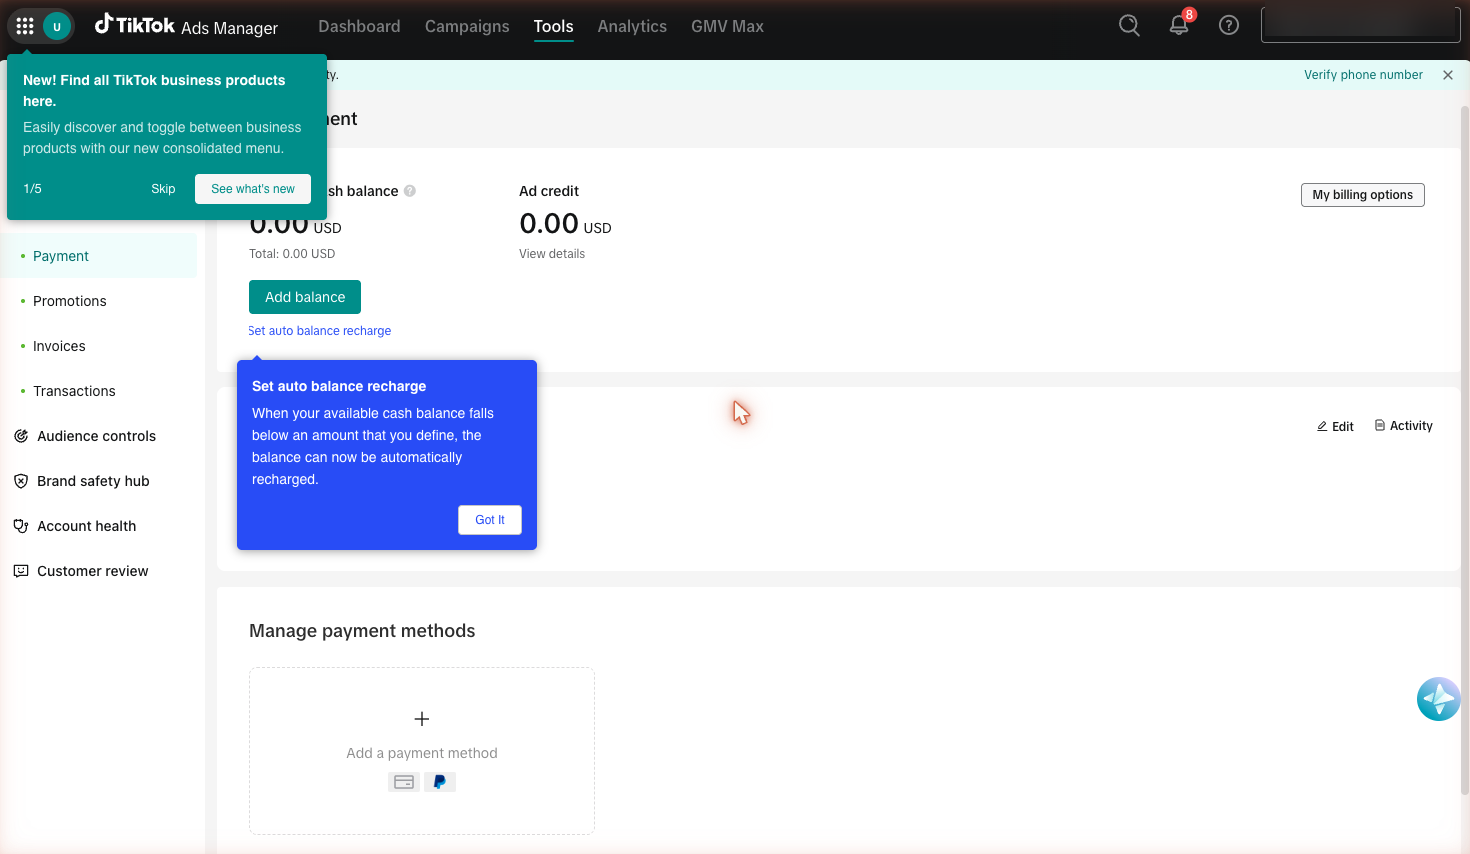The width and height of the screenshot is (1470, 854).
Task: Open the help question mark icon
Action: pyautogui.click(x=1229, y=25)
